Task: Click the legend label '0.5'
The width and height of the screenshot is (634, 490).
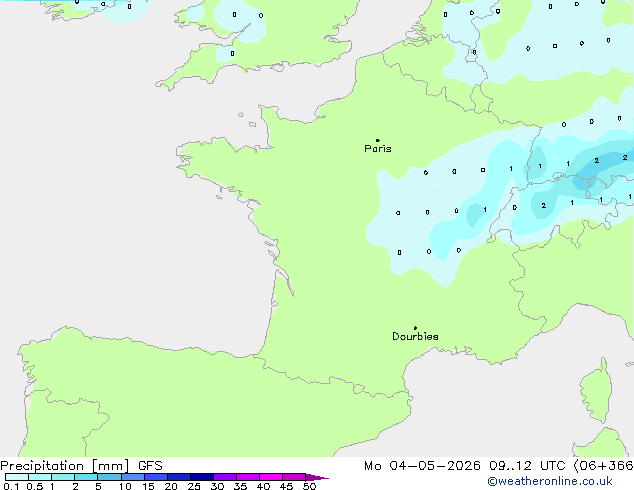Action: 34,486
